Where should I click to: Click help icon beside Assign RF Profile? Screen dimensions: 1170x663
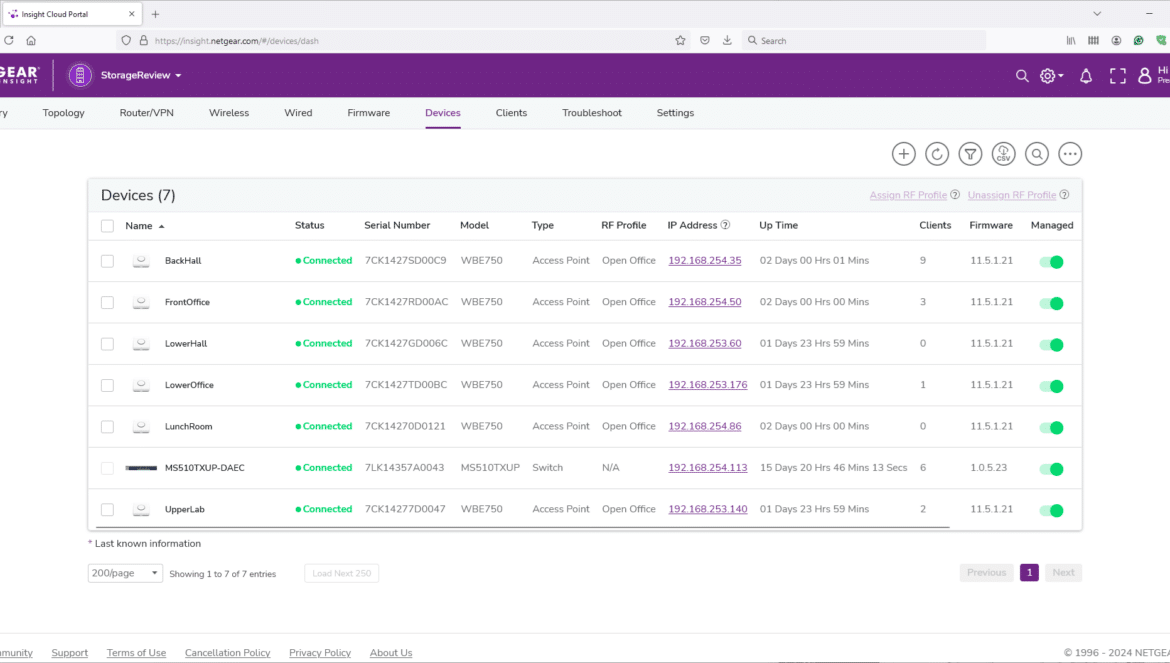click(x=954, y=195)
